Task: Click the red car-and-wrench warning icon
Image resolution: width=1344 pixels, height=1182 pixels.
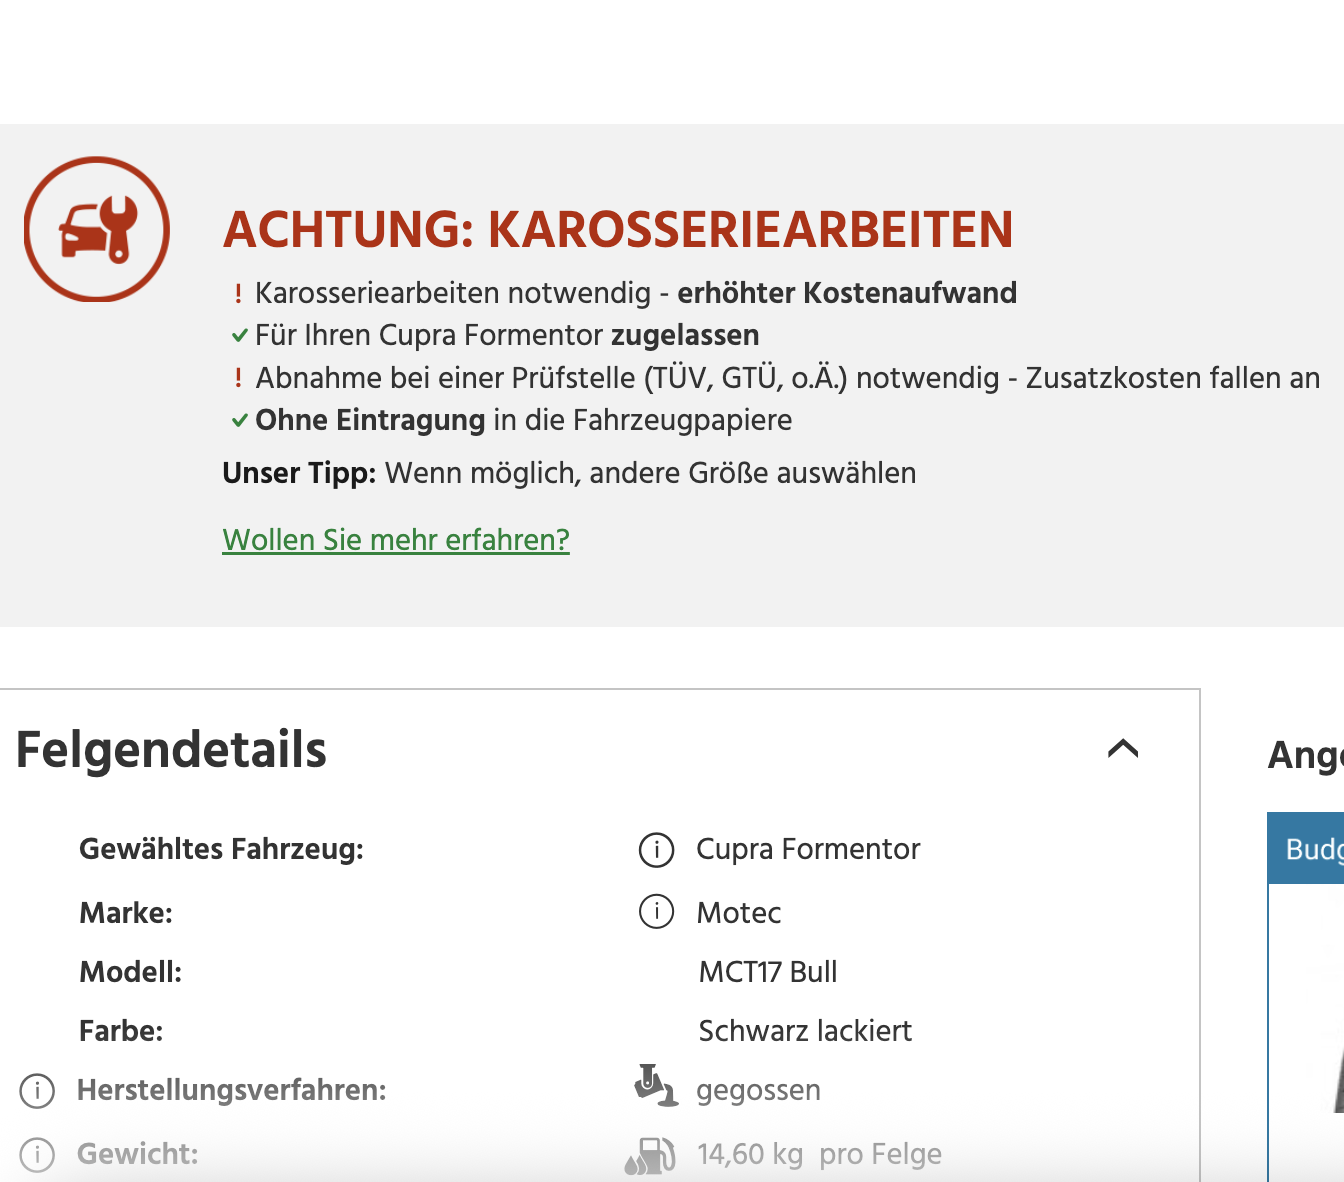Action: 97,229
